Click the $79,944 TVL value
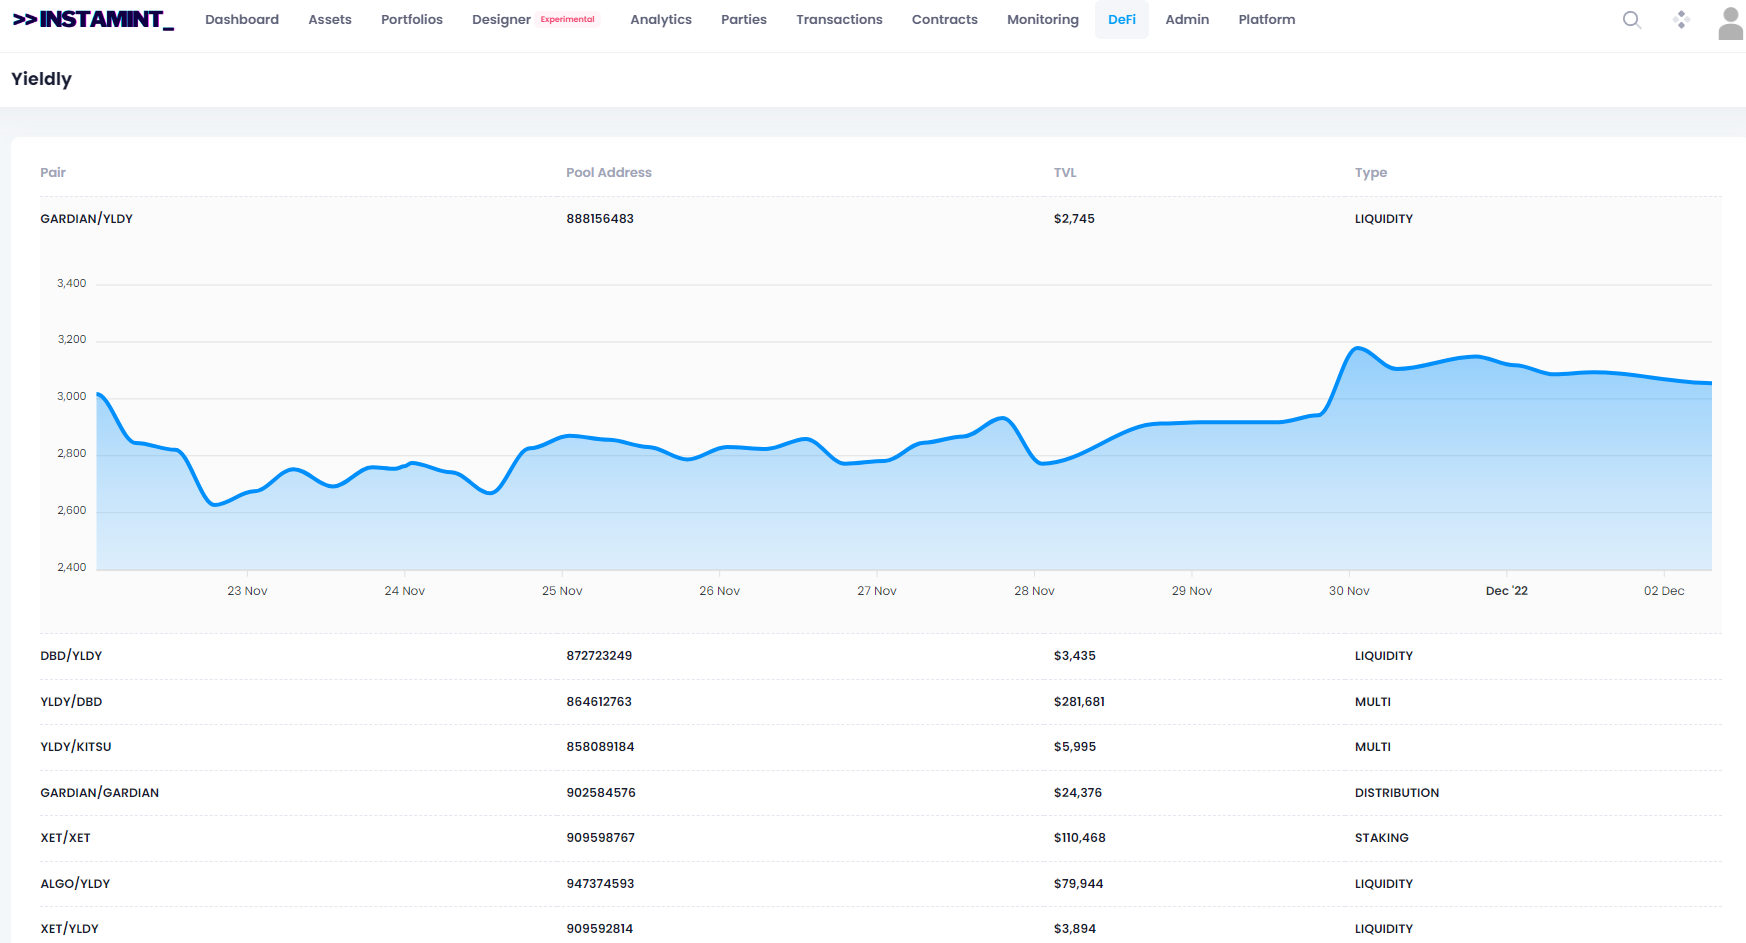The image size is (1746, 943). 1078,884
